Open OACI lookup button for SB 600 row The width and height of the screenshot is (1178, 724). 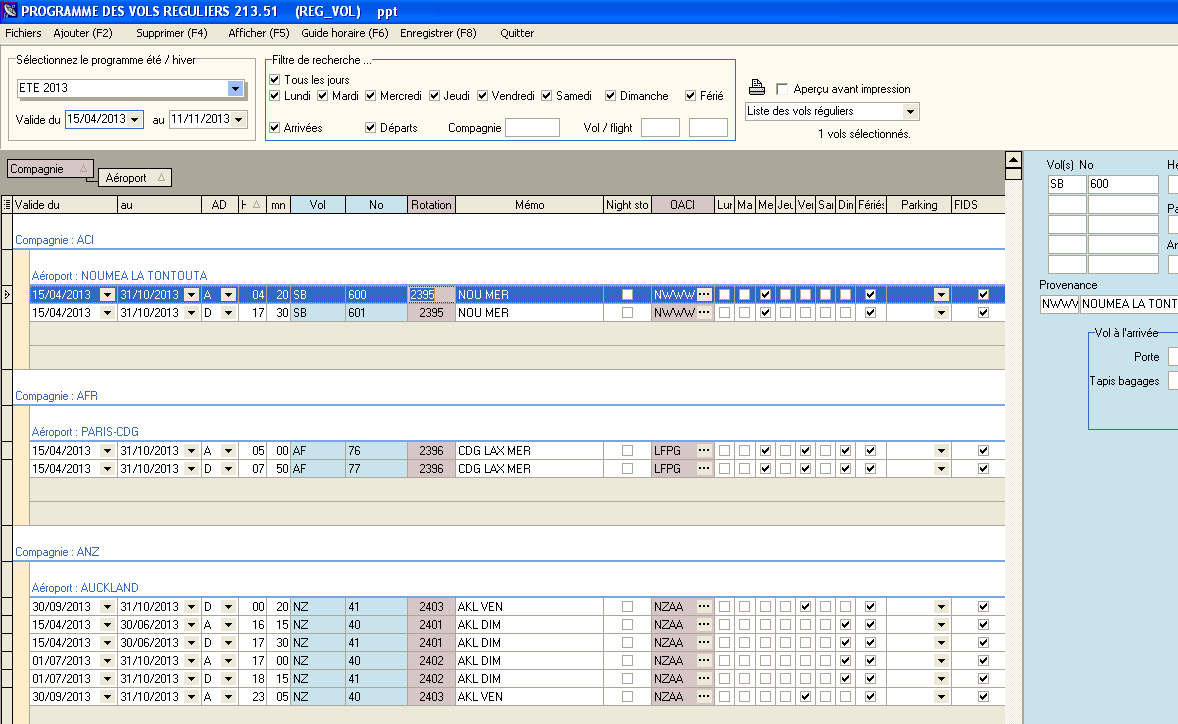pyautogui.click(x=704, y=295)
